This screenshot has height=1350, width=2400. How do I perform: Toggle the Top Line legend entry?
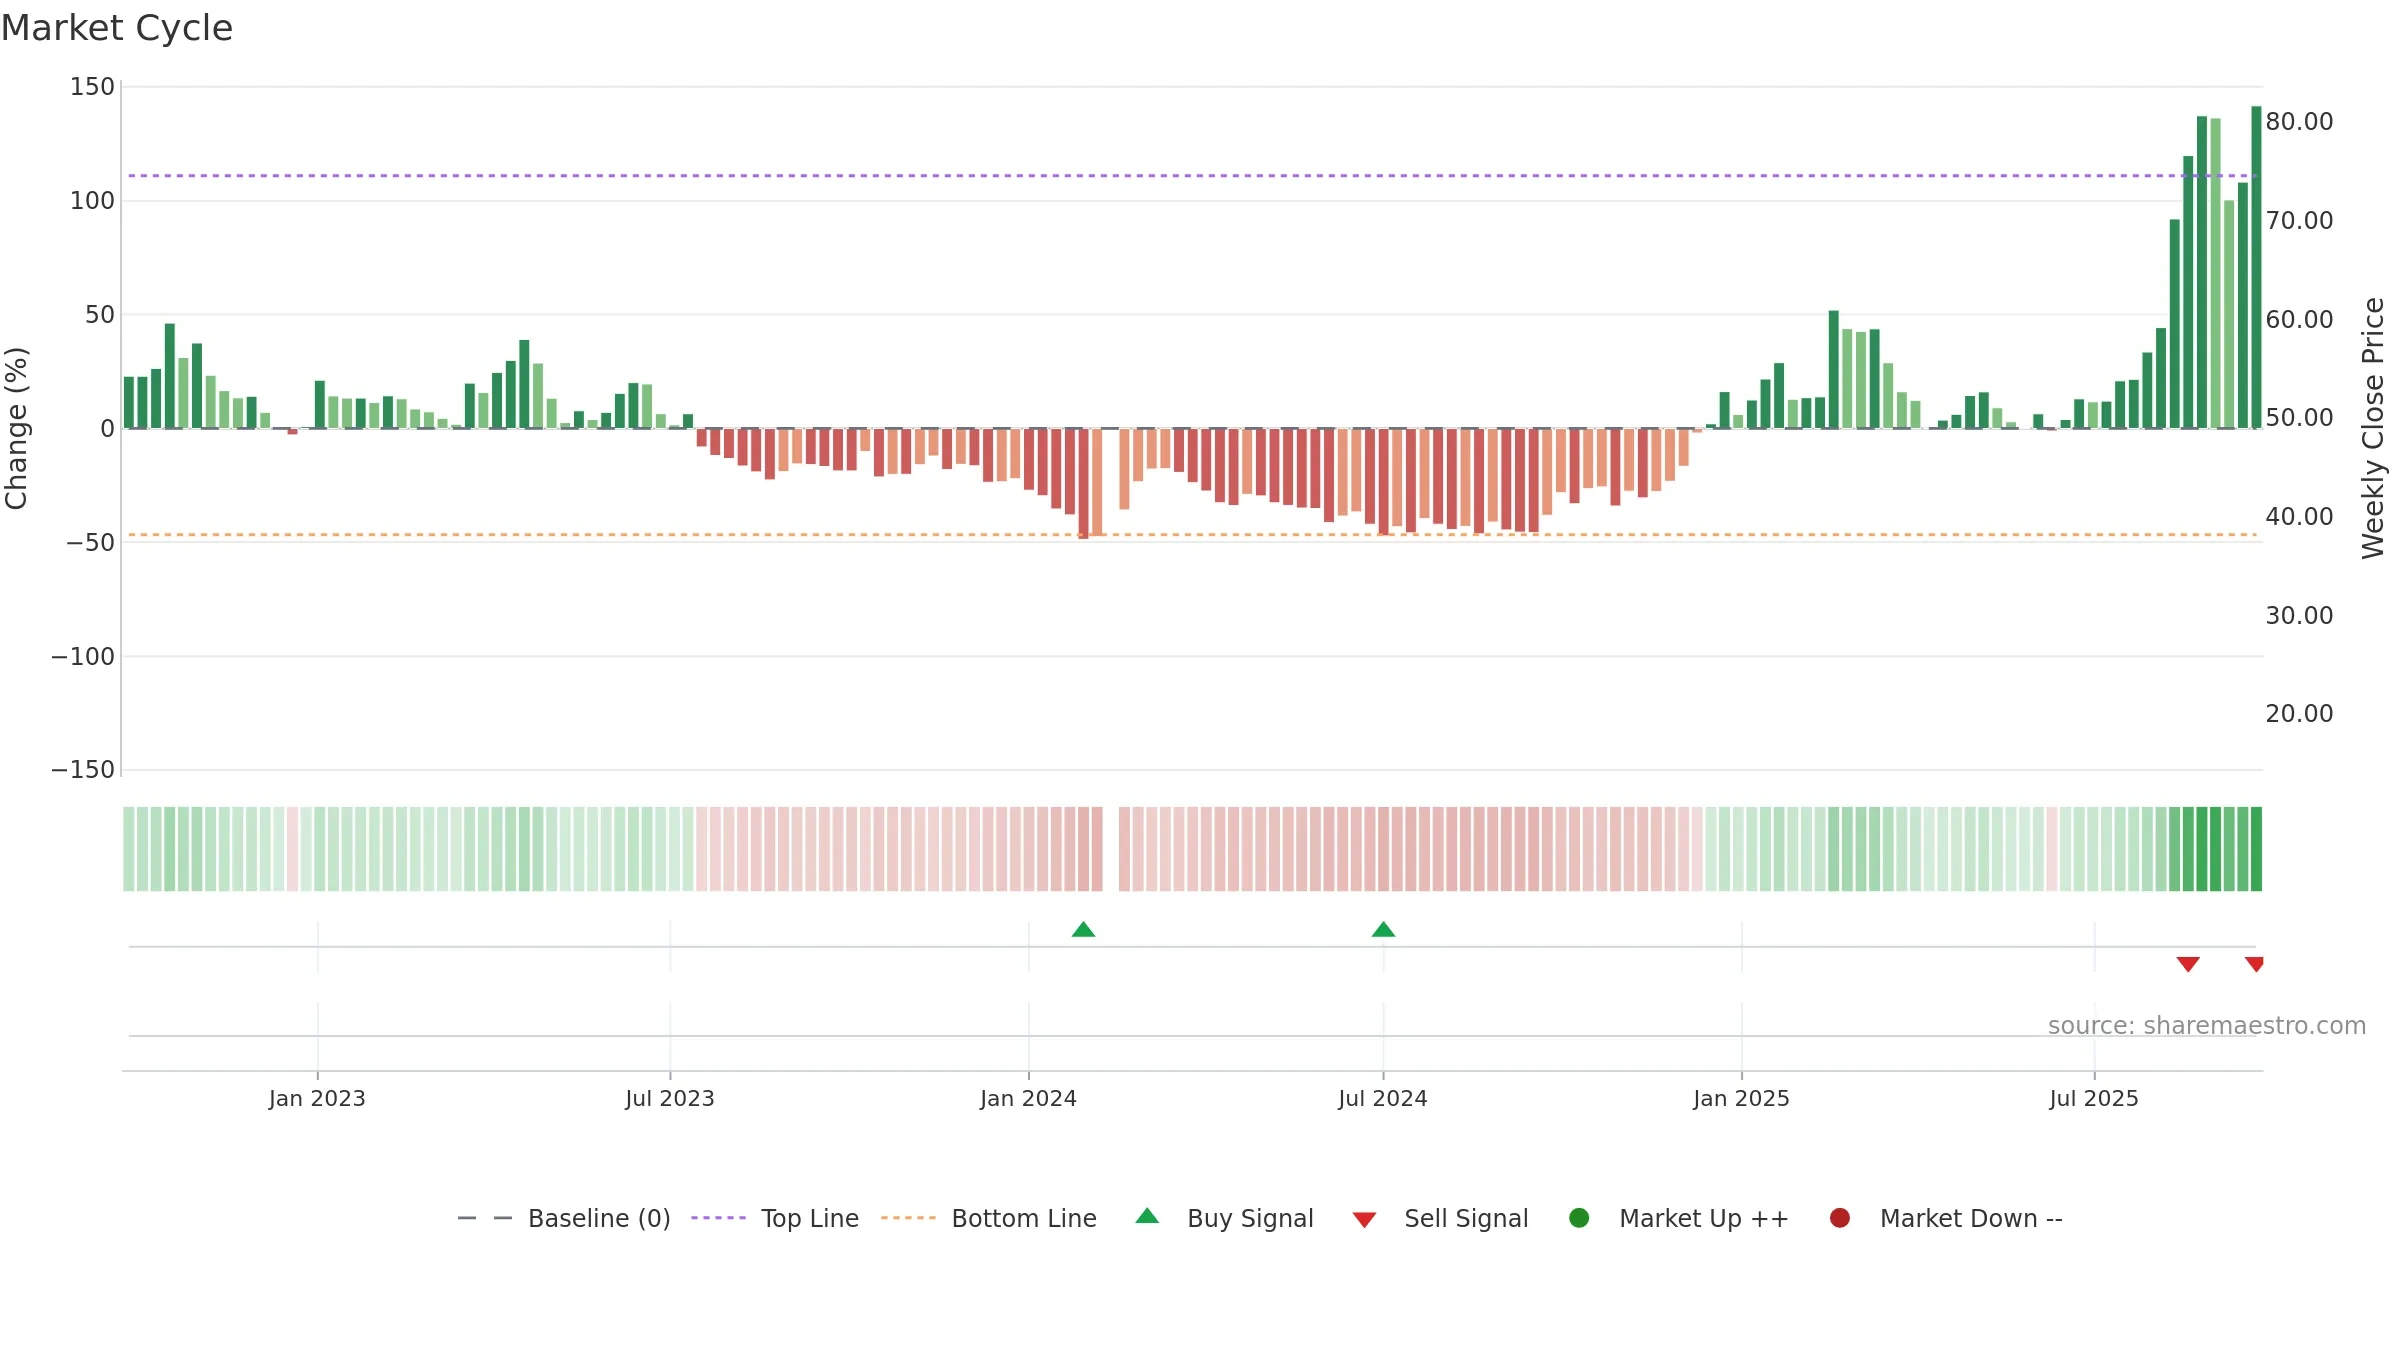click(775, 1218)
